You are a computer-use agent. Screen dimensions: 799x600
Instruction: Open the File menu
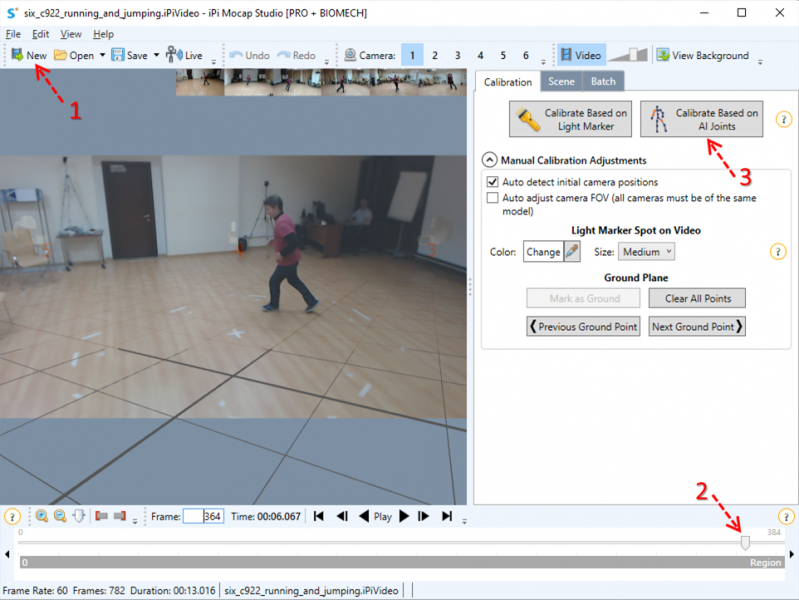13,34
